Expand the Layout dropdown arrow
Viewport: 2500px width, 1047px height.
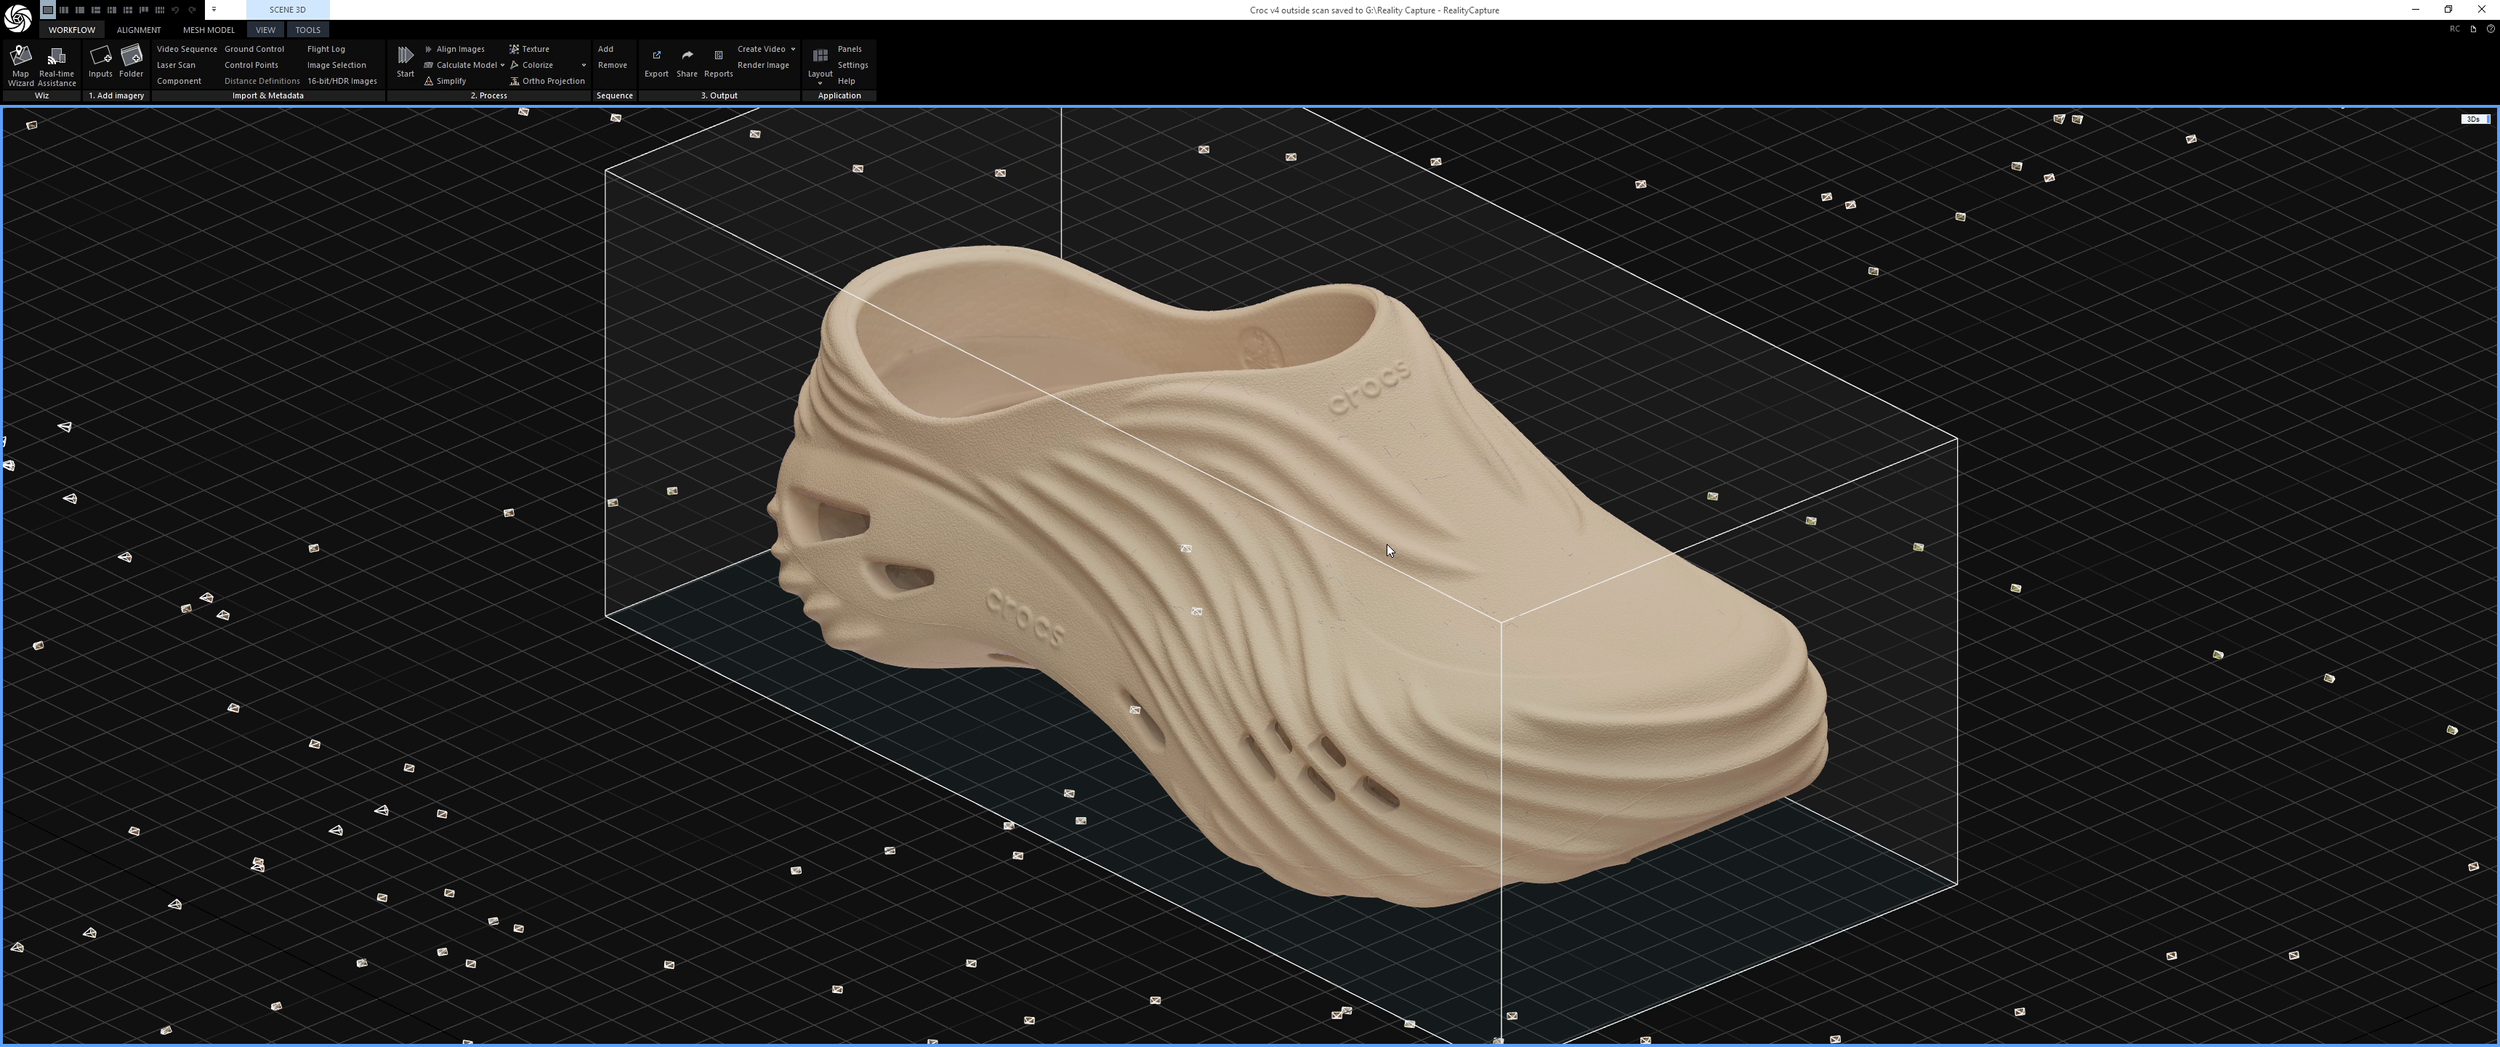[820, 84]
